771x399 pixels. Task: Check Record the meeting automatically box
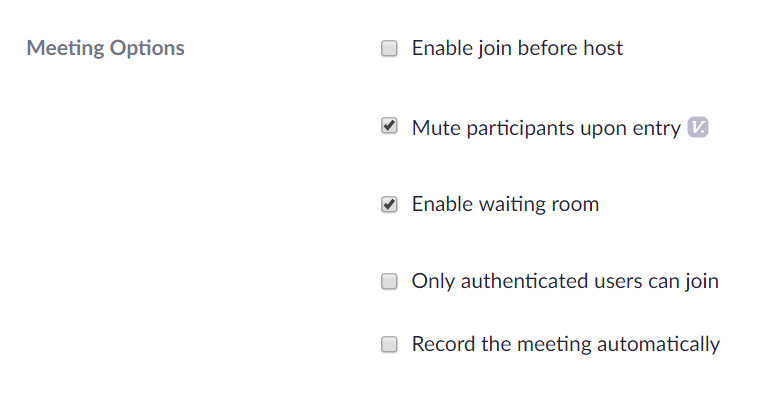tap(389, 344)
